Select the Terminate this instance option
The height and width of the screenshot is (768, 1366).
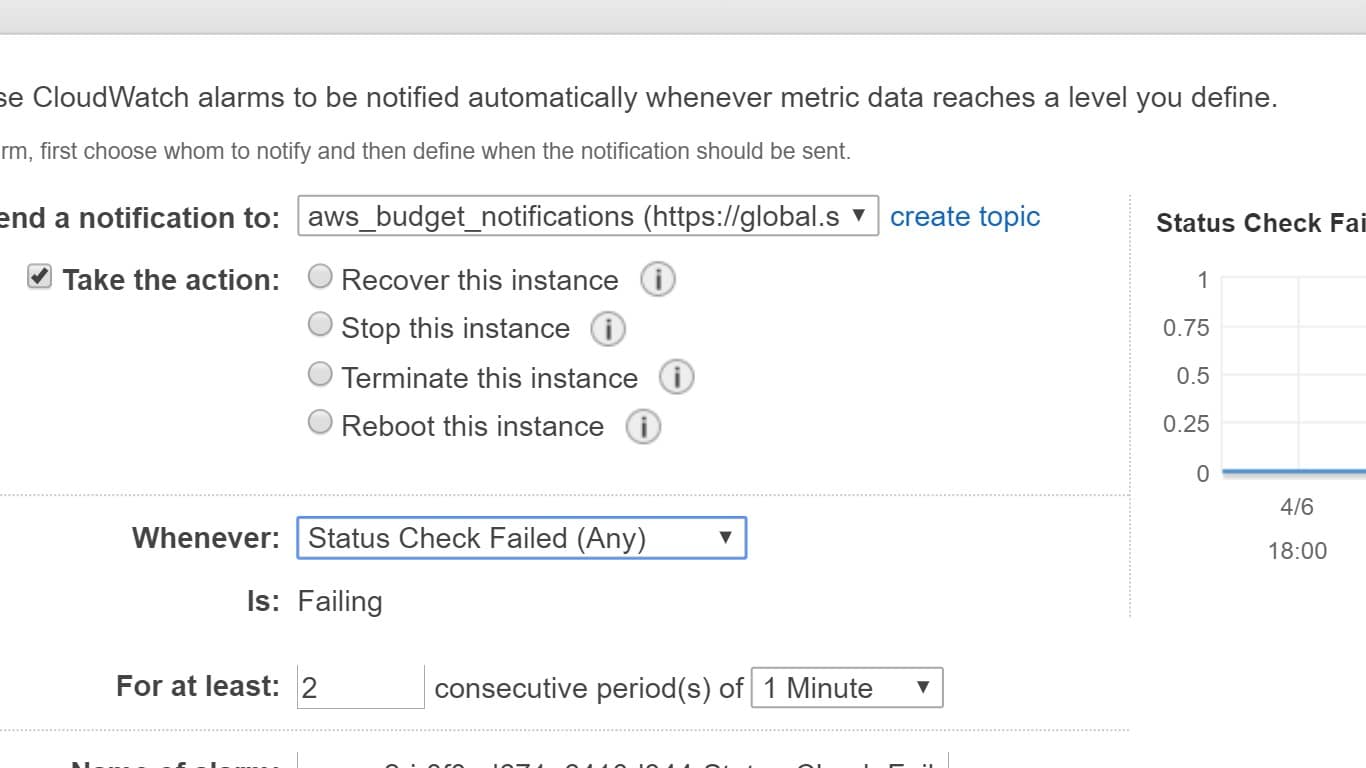pyautogui.click(x=320, y=374)
